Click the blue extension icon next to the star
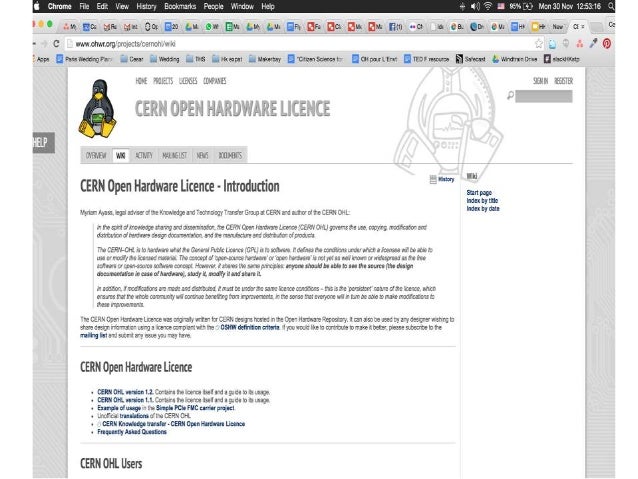Viewport: 638px width, 479px height. tap(552, 44)
